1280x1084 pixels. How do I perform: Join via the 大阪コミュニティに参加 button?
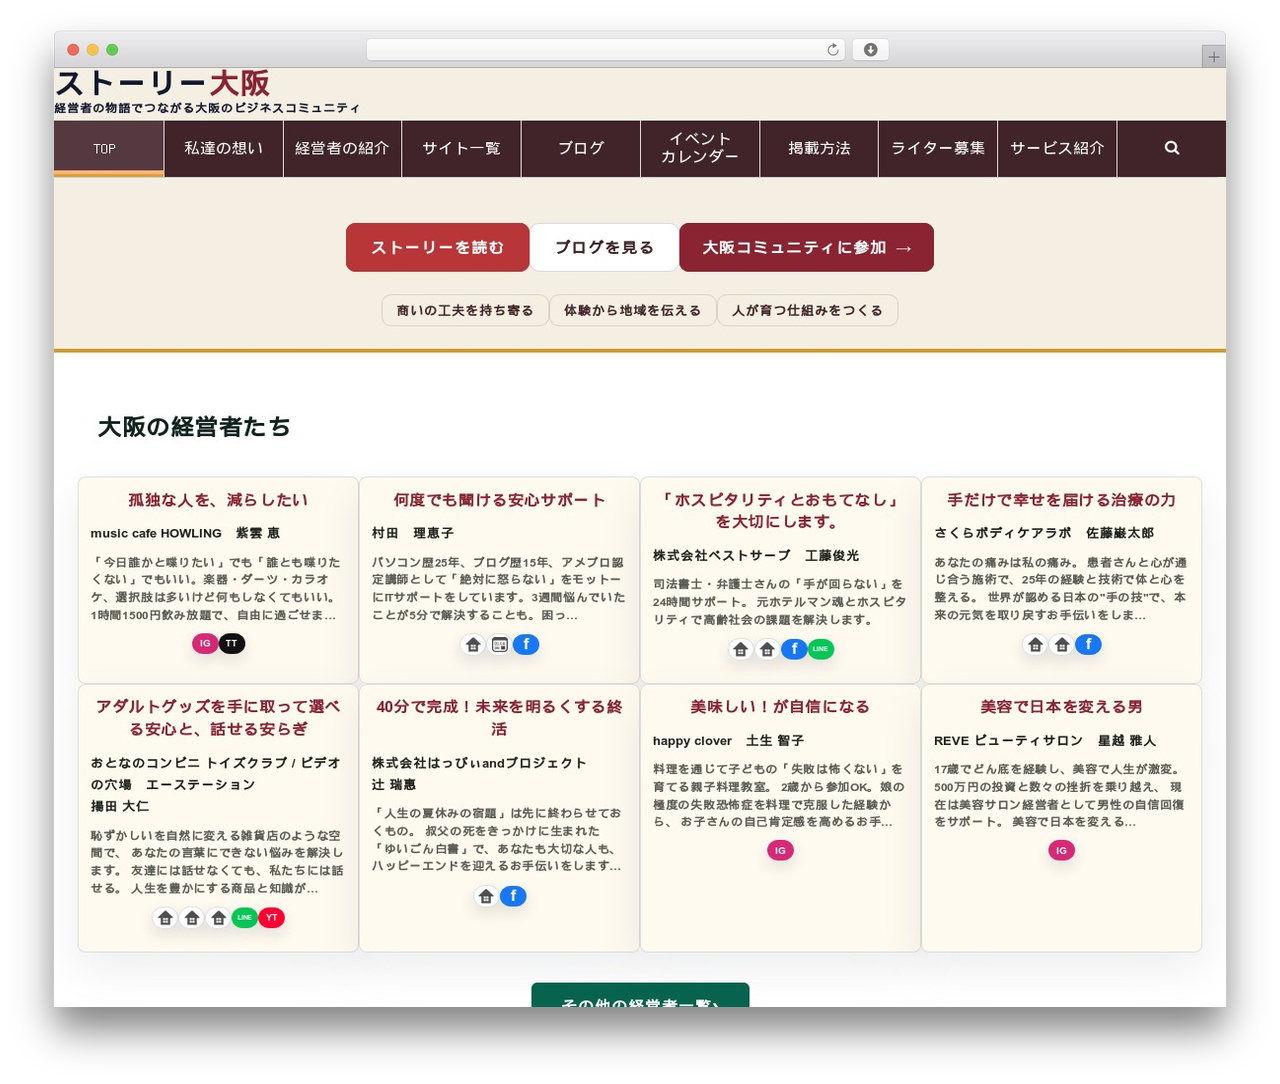click(806, 247)
